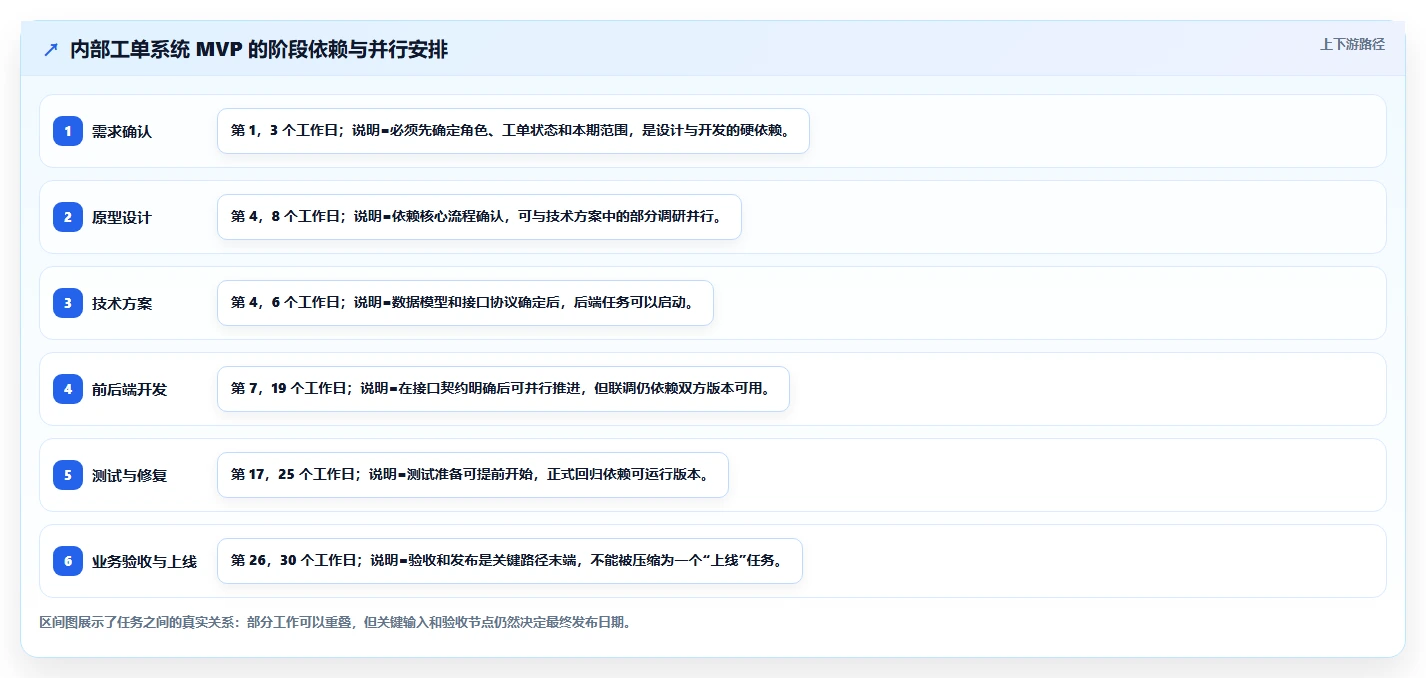Click the title 内部工单系统 MVP 的阶段依赖与并行安排
1426x678 pixels.
259,50
